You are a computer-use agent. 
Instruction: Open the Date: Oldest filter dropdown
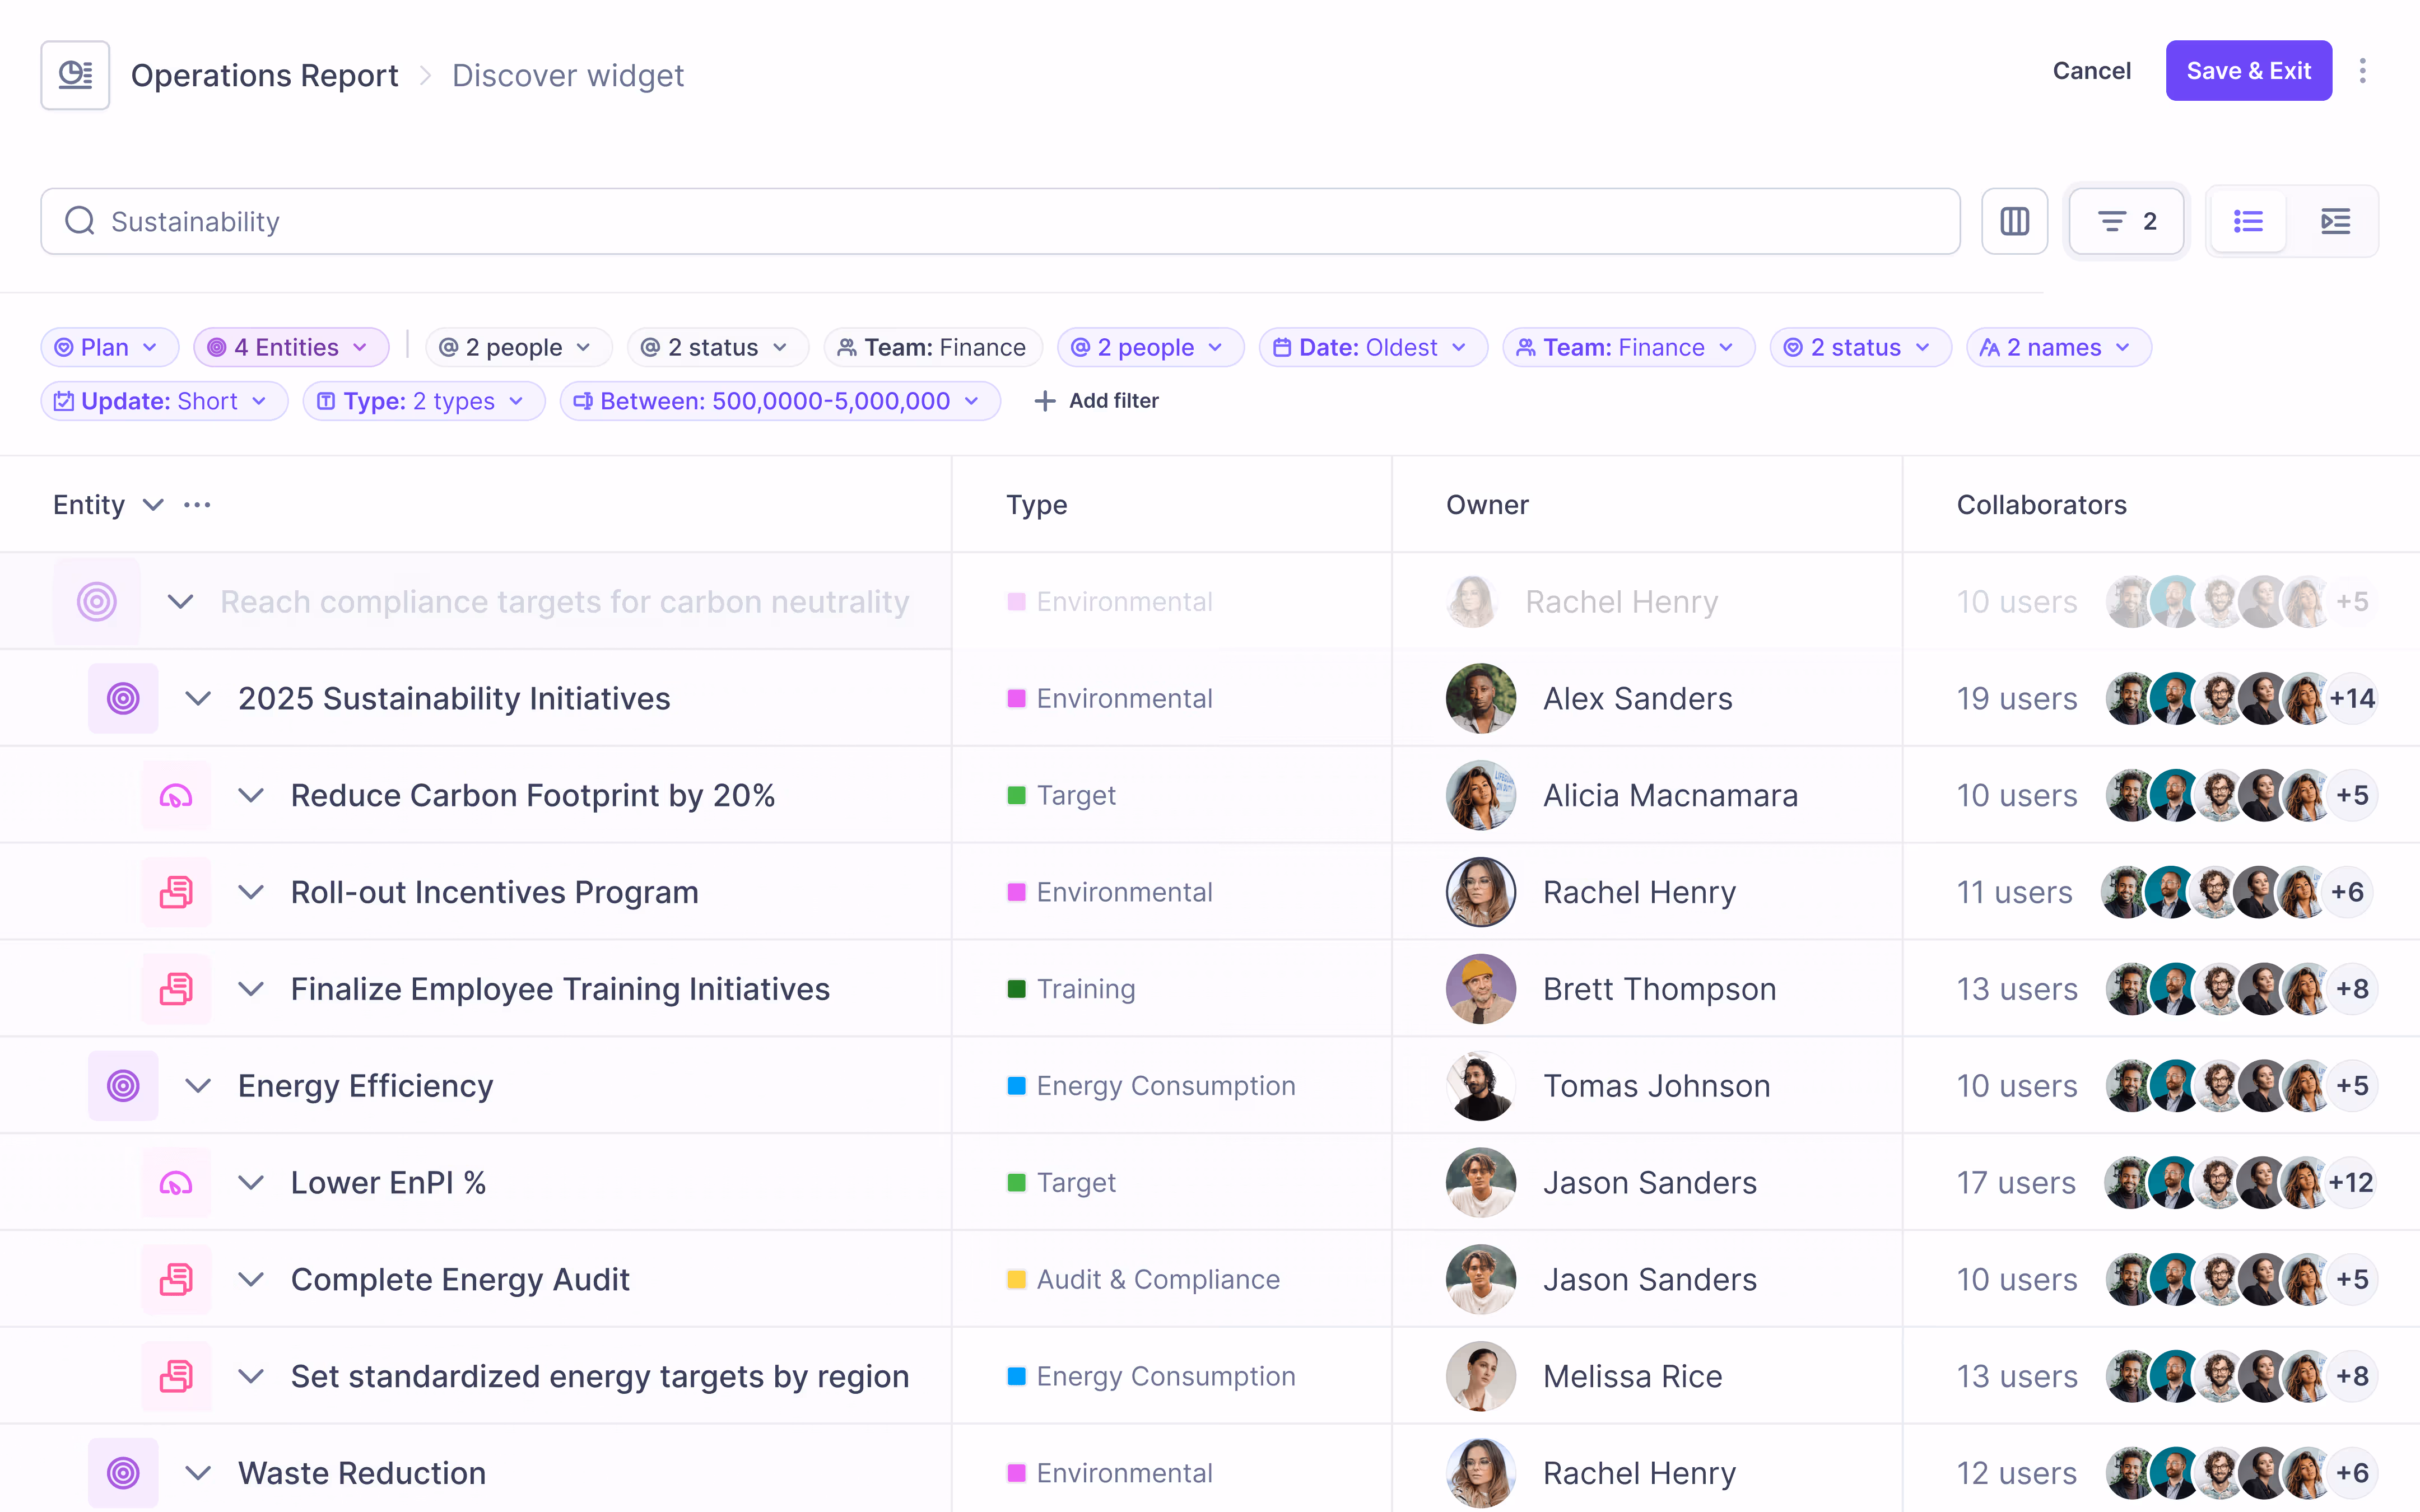tap(1373, 347)
